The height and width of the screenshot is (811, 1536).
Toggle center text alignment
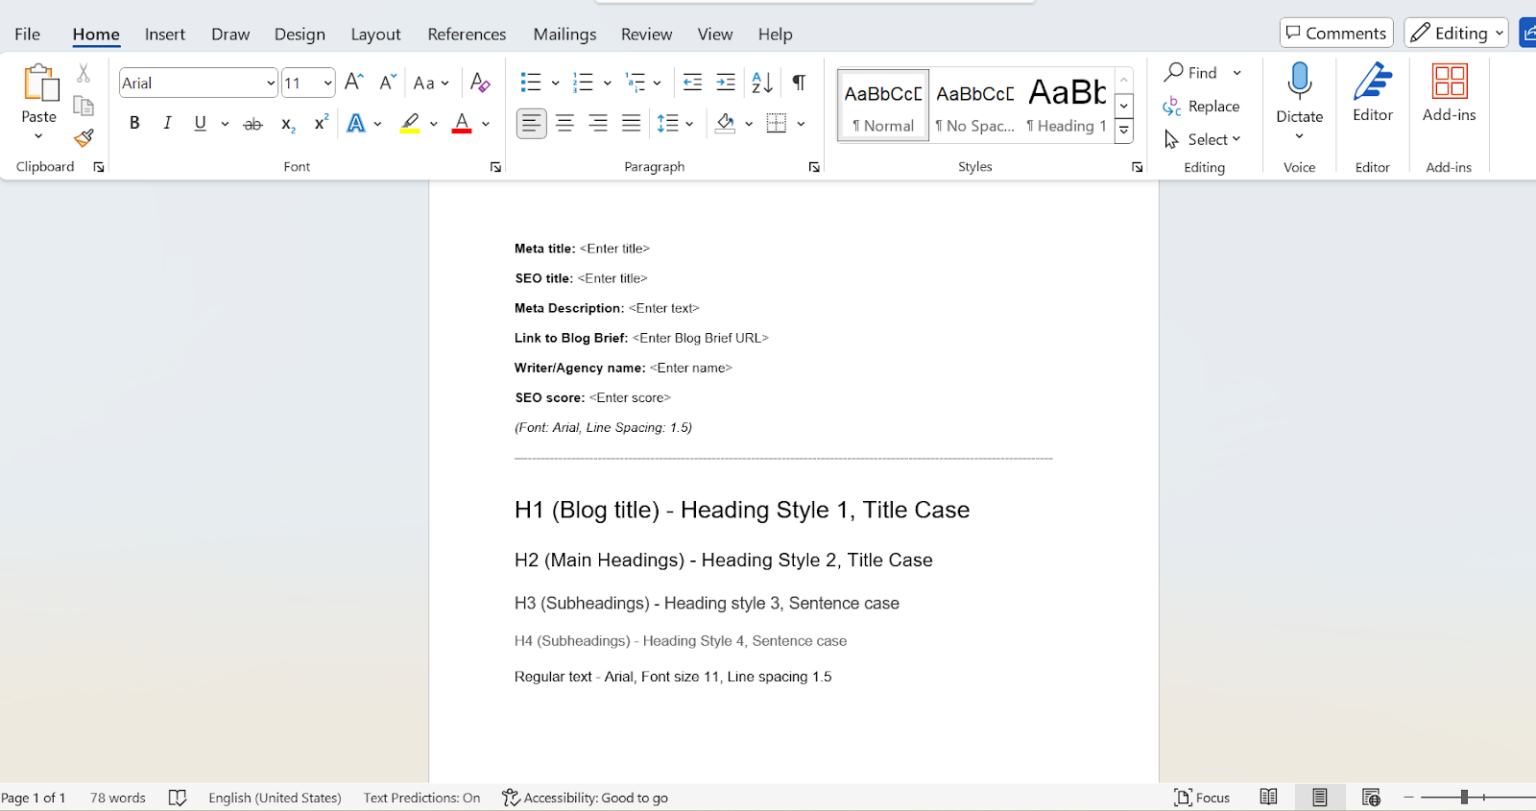pyautogui.click(x=564, y=123)
